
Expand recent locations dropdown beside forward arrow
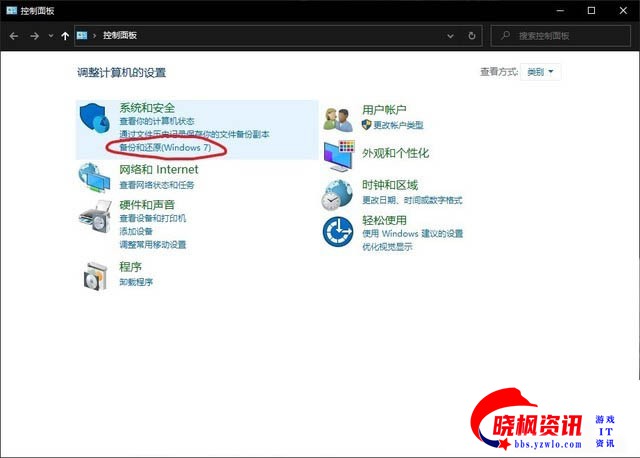[x=51, y=36]
